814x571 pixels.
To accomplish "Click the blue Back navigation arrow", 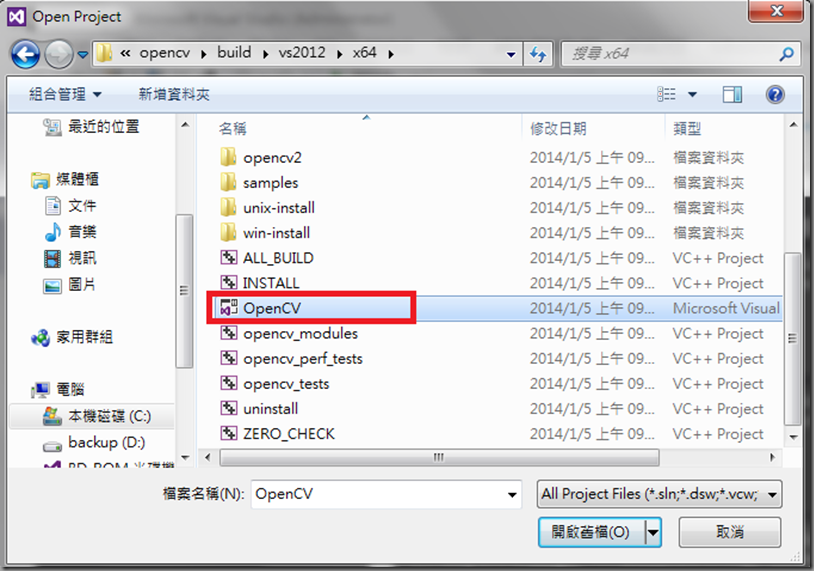I will [25, 54].
